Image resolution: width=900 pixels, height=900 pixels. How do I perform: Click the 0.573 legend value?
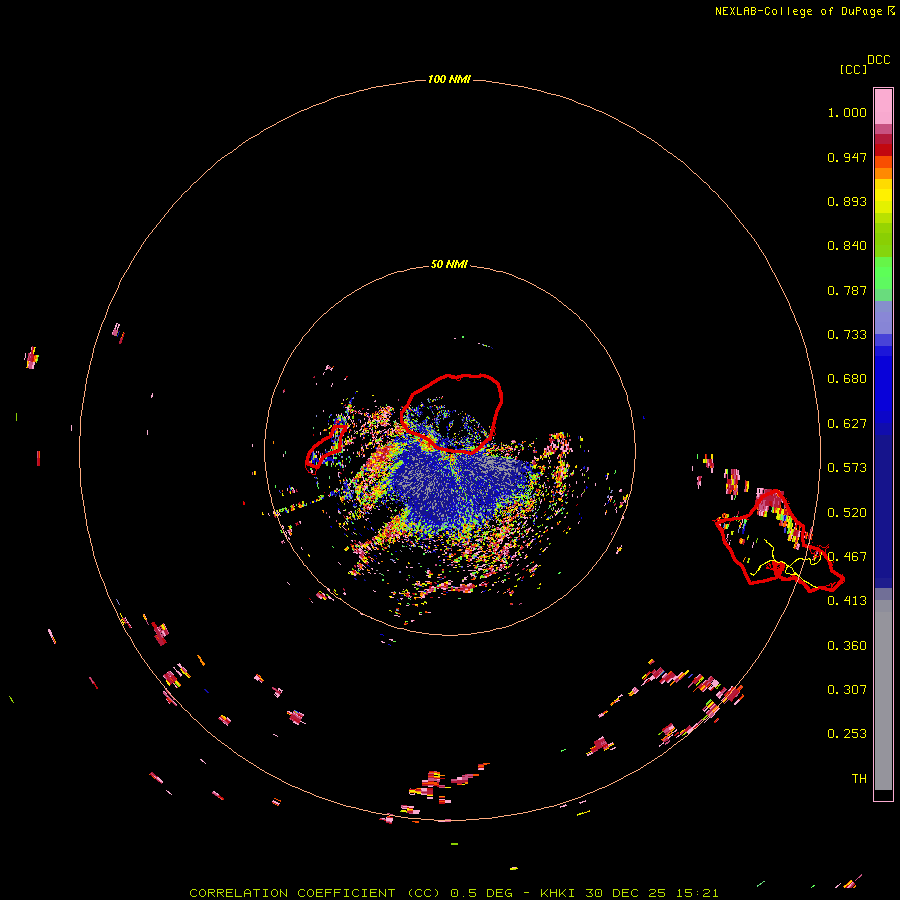847,468
